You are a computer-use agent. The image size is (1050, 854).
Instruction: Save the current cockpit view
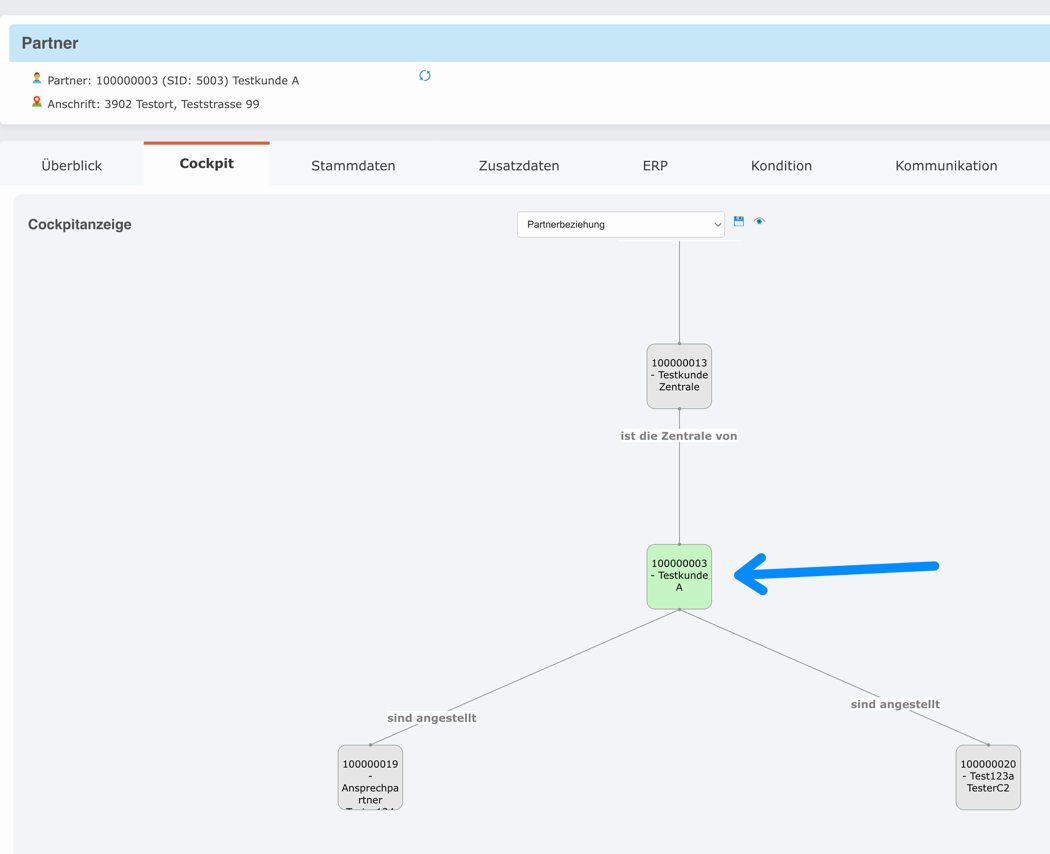[738, 221]
